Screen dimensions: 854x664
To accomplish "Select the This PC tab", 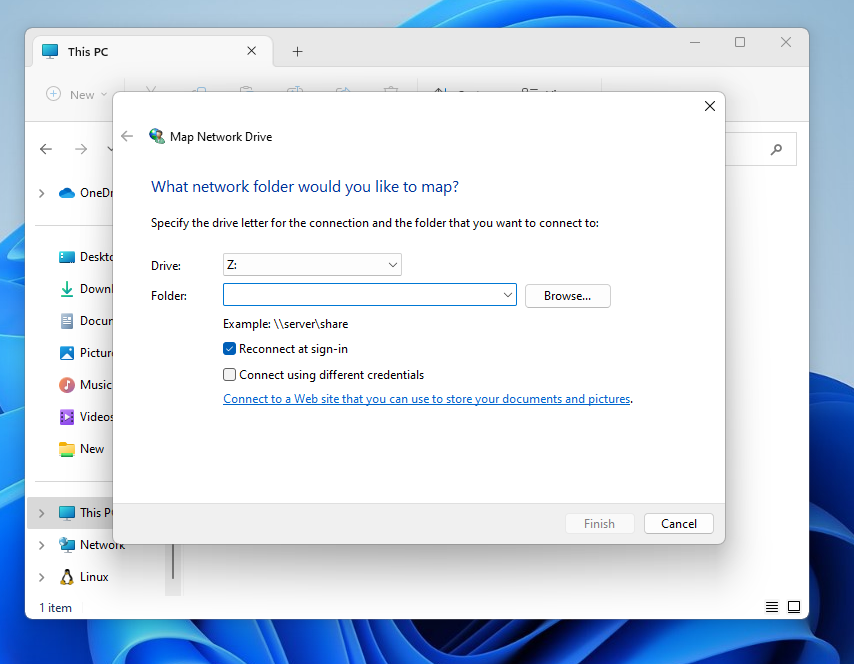I will point(140,52).
